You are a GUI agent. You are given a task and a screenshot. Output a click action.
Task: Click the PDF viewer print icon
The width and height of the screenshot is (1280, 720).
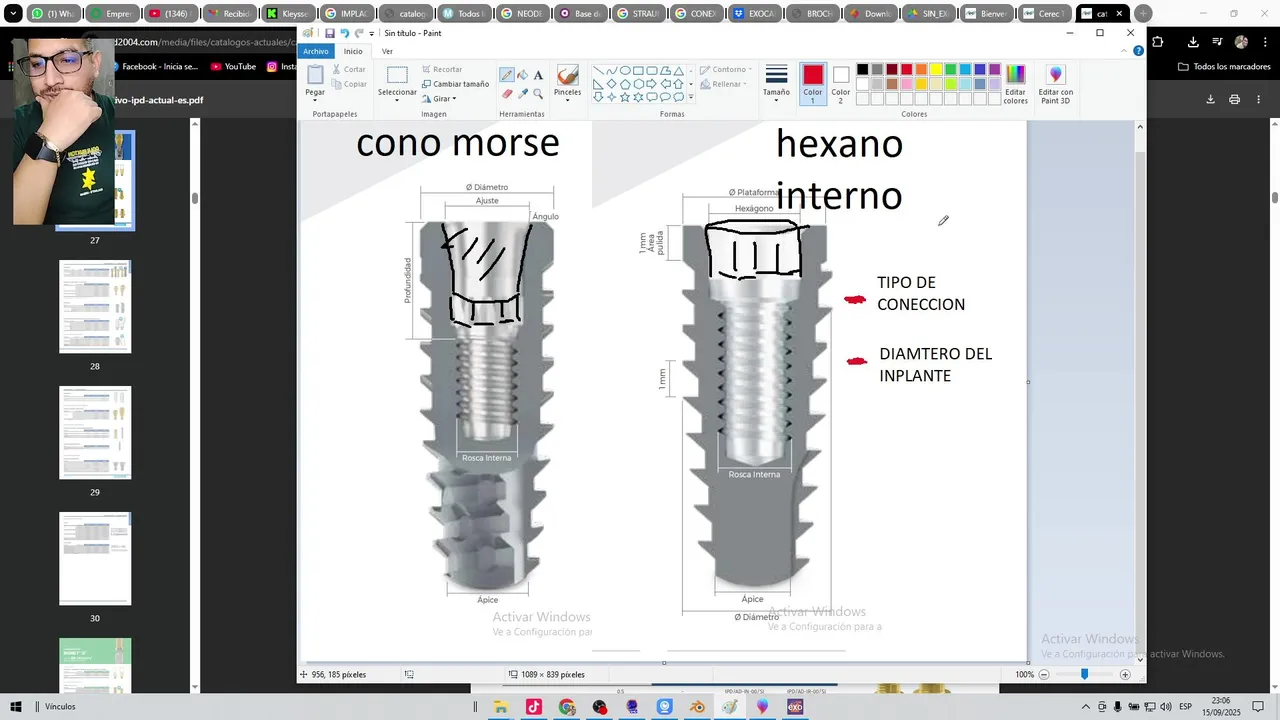pos(1235,100)
